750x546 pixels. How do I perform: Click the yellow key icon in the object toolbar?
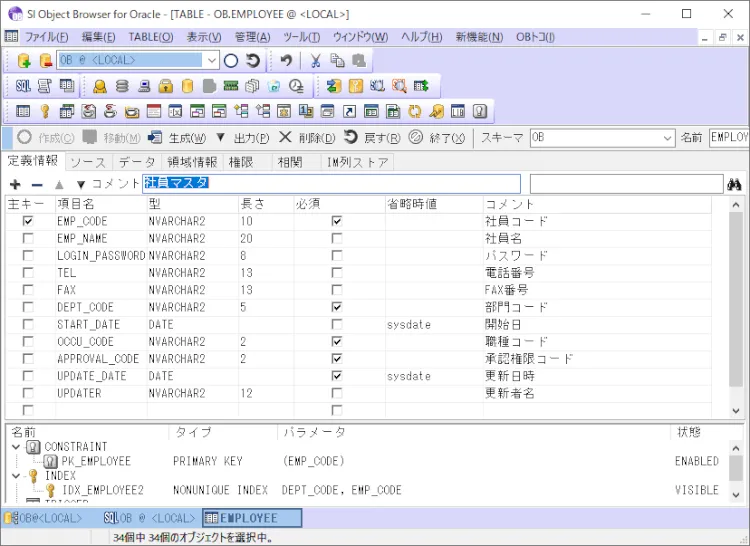click(45, 111)
